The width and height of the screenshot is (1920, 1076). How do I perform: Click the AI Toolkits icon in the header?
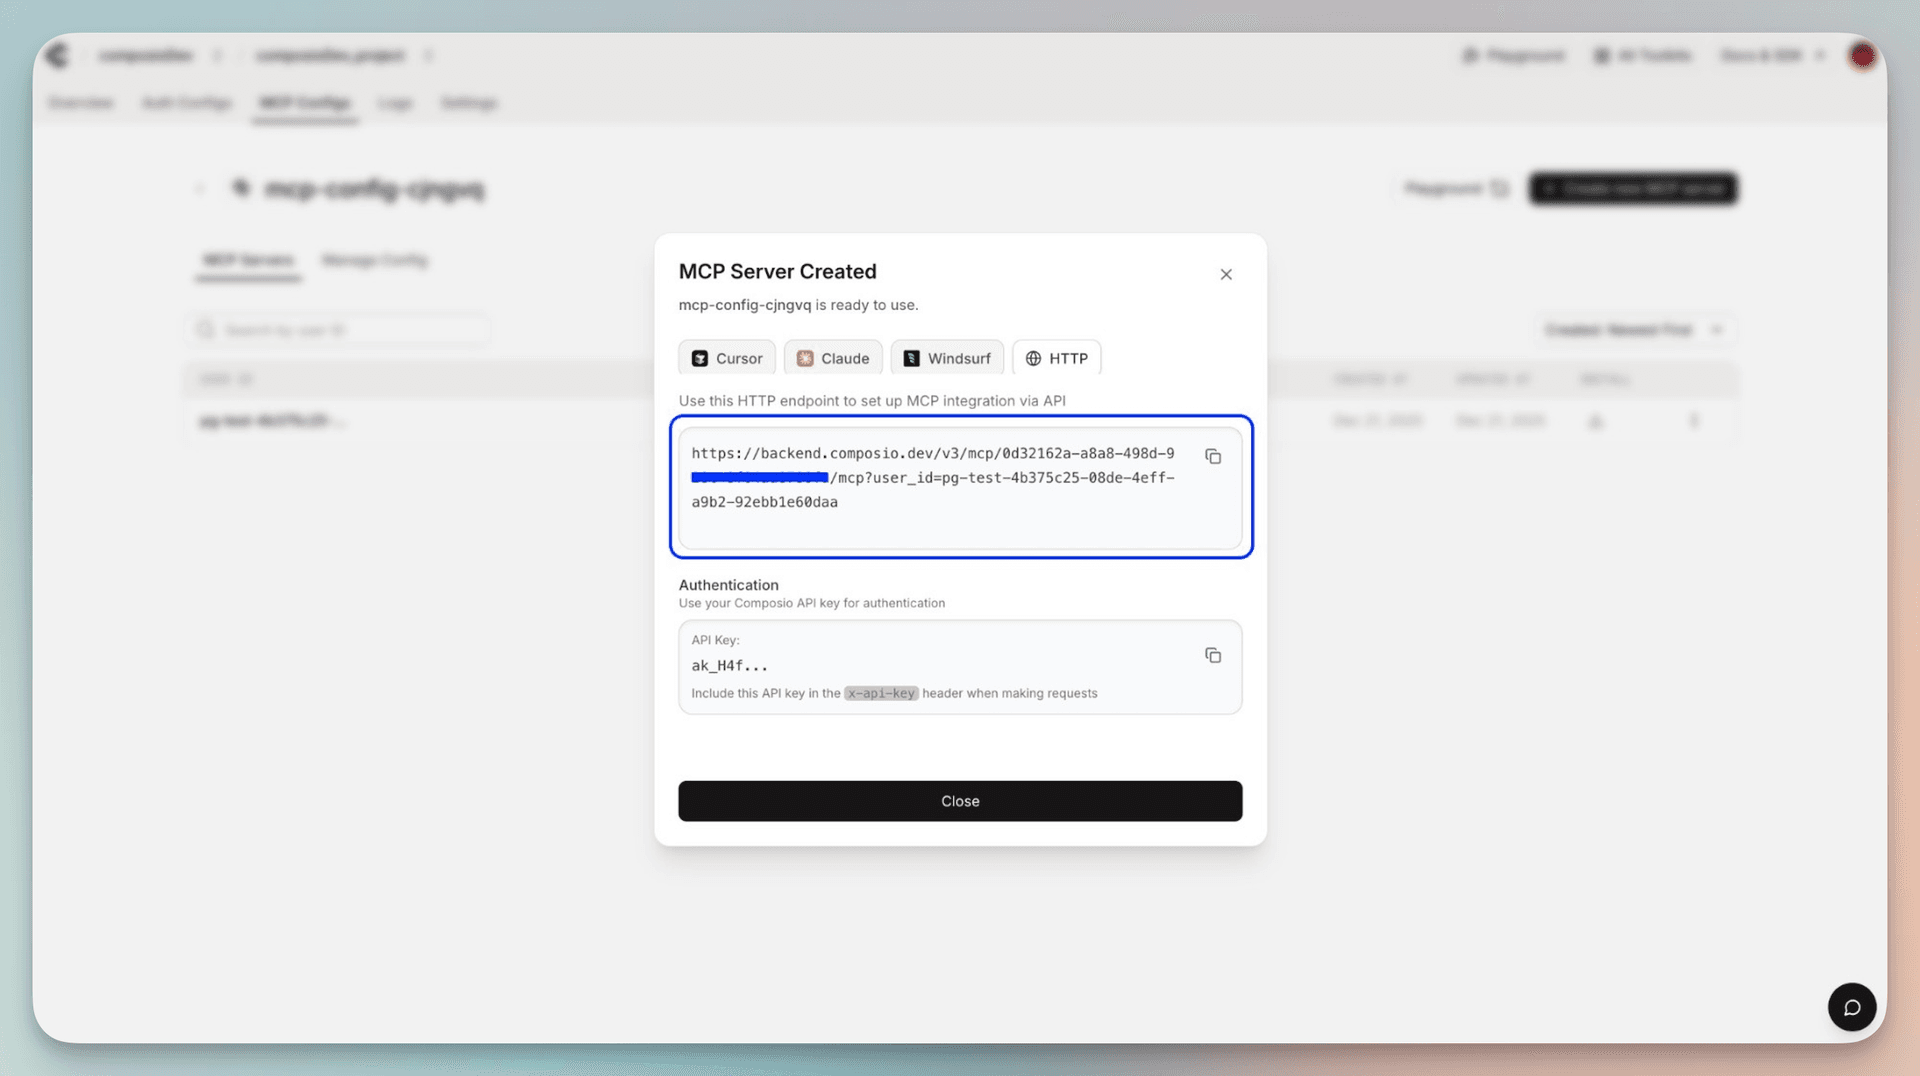point(1601,55)
